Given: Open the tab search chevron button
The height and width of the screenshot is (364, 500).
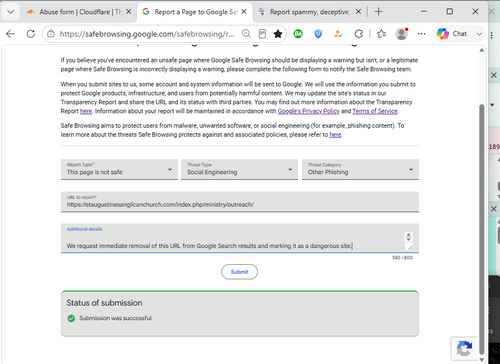Looking at the screenshot, I should [10, 12].
